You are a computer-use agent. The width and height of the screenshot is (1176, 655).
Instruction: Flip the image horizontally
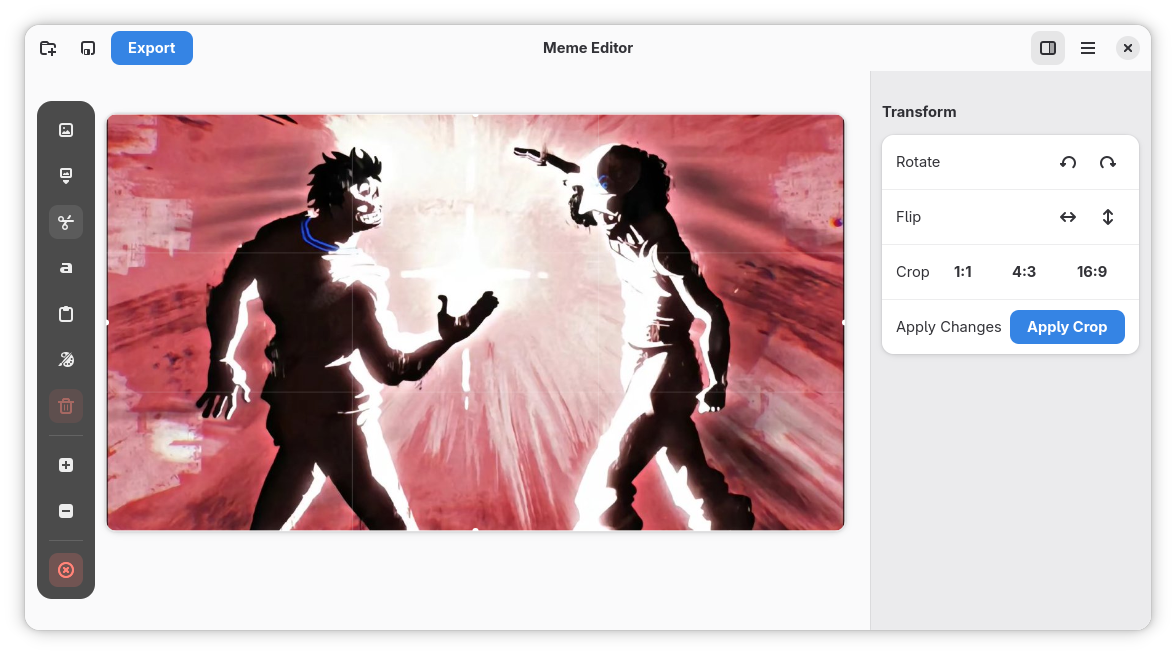[x=1068, y=217]
